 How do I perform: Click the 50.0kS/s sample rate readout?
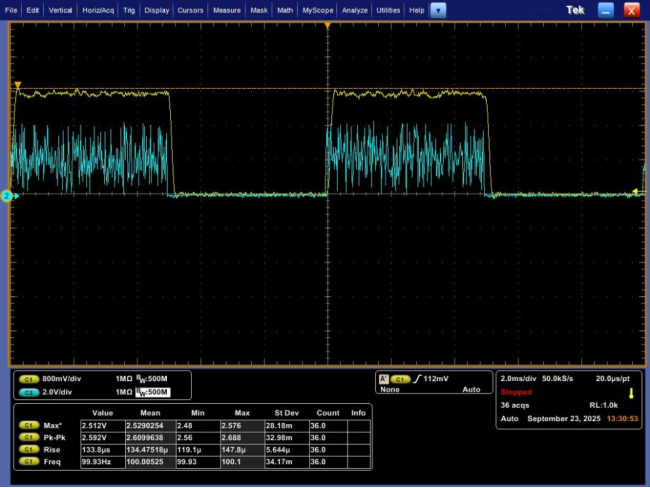click(x=558, y=379)
